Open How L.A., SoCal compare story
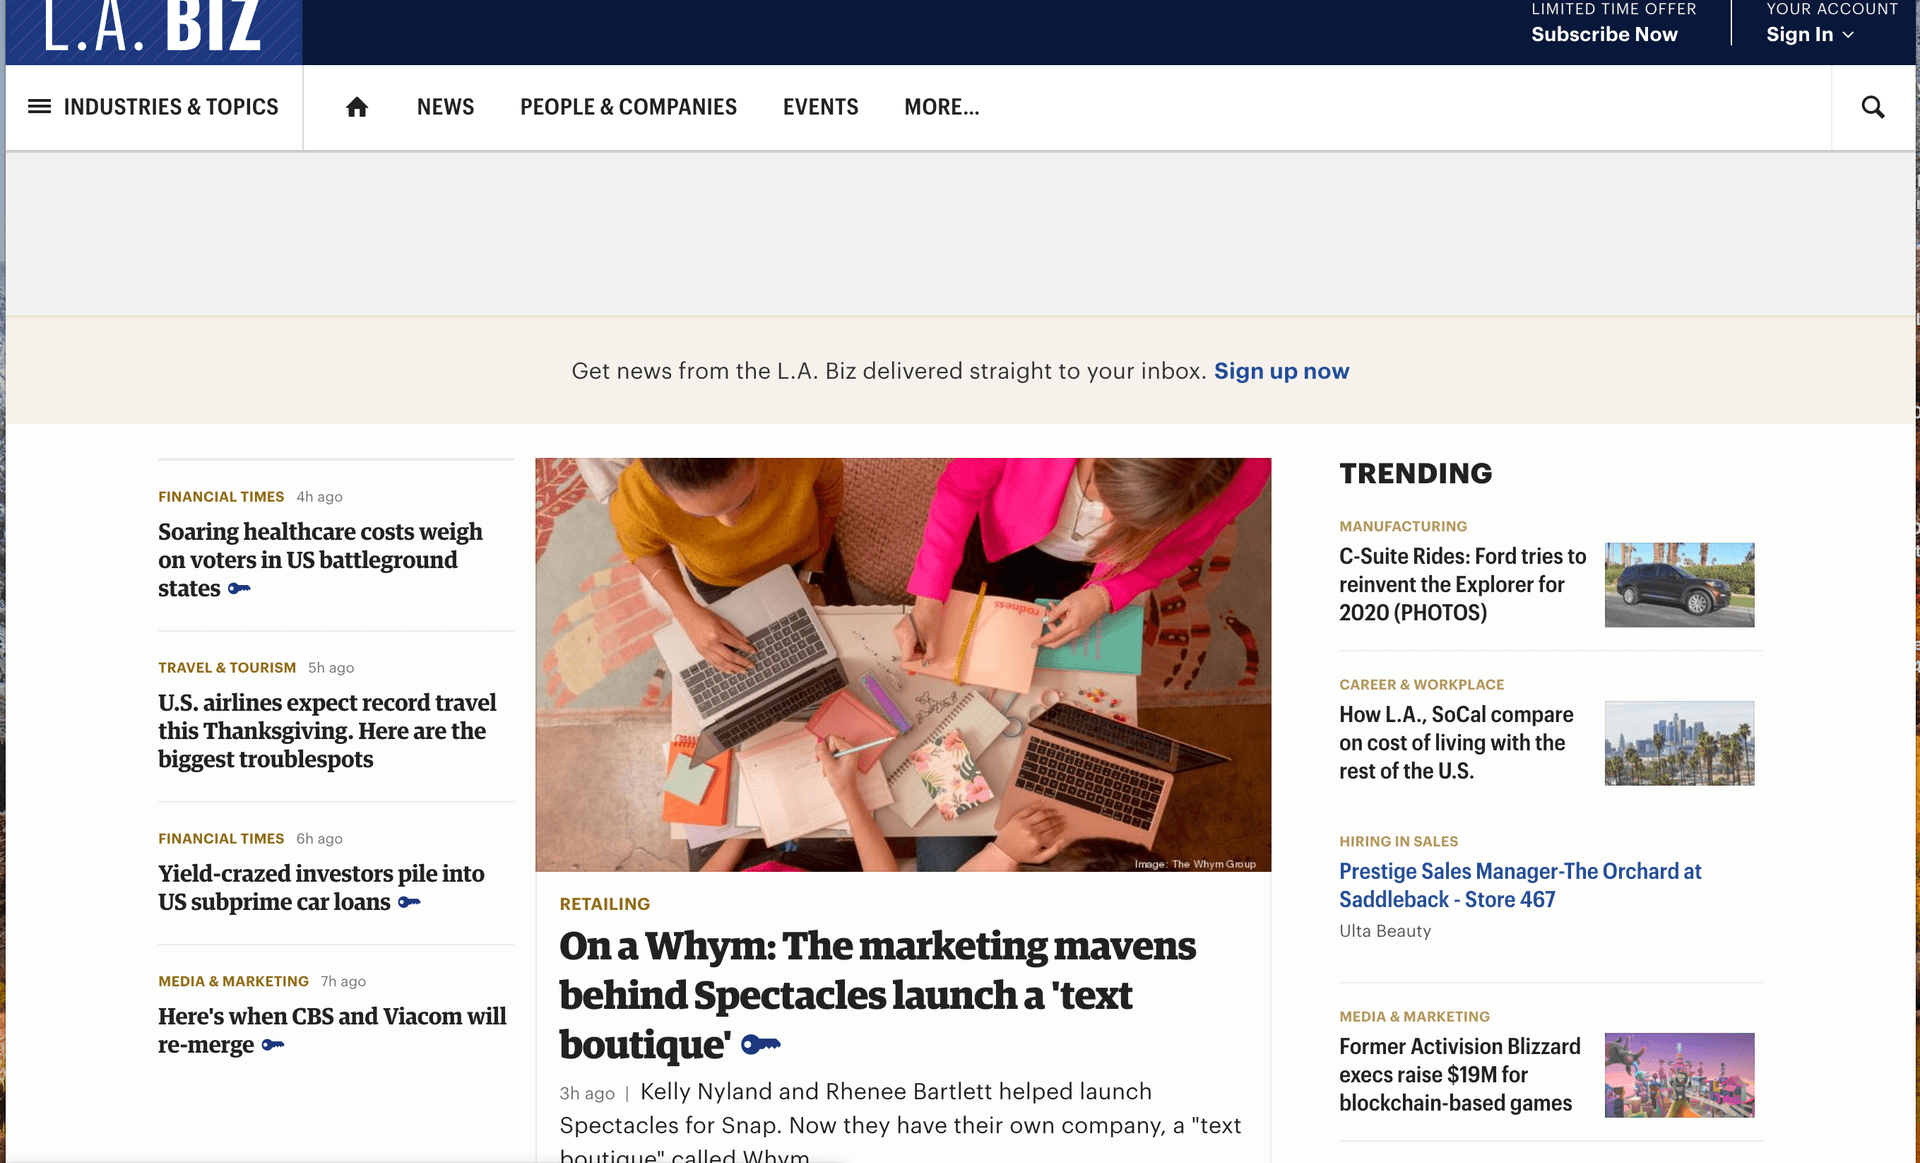The image size is (1920, 1163). click(1456, 743)
